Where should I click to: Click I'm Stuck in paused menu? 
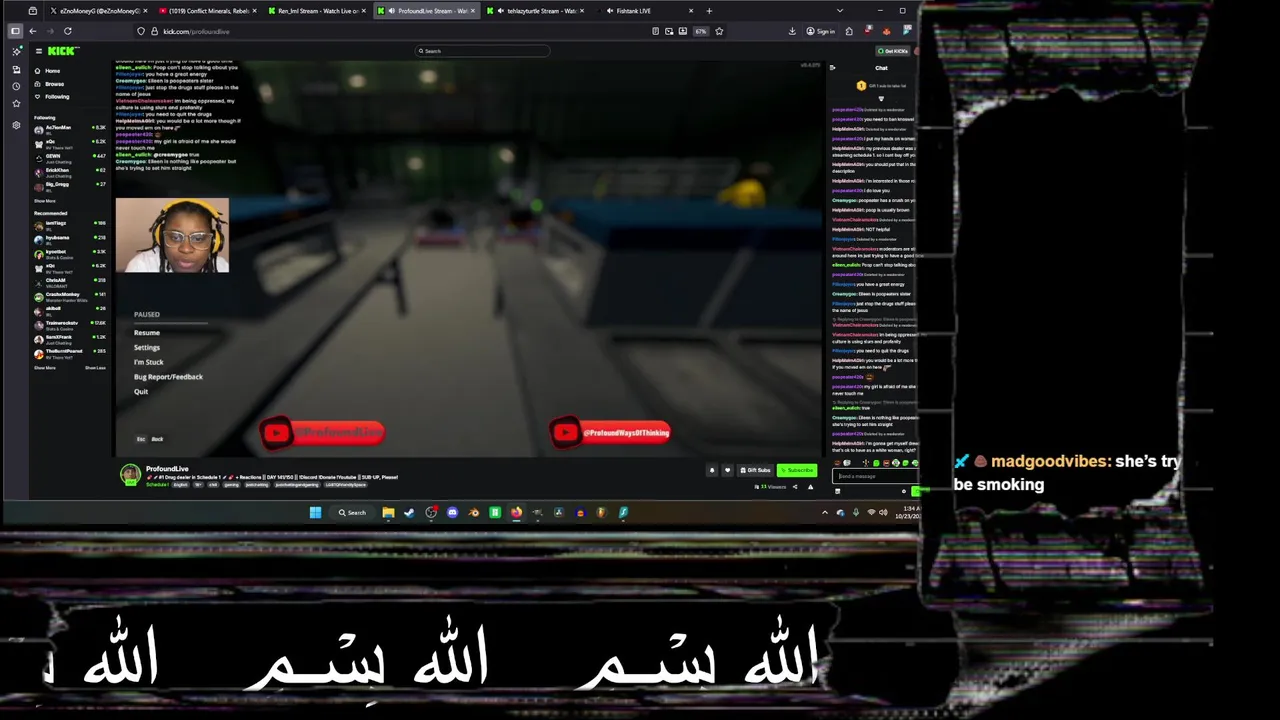click(x=149, y=362)
